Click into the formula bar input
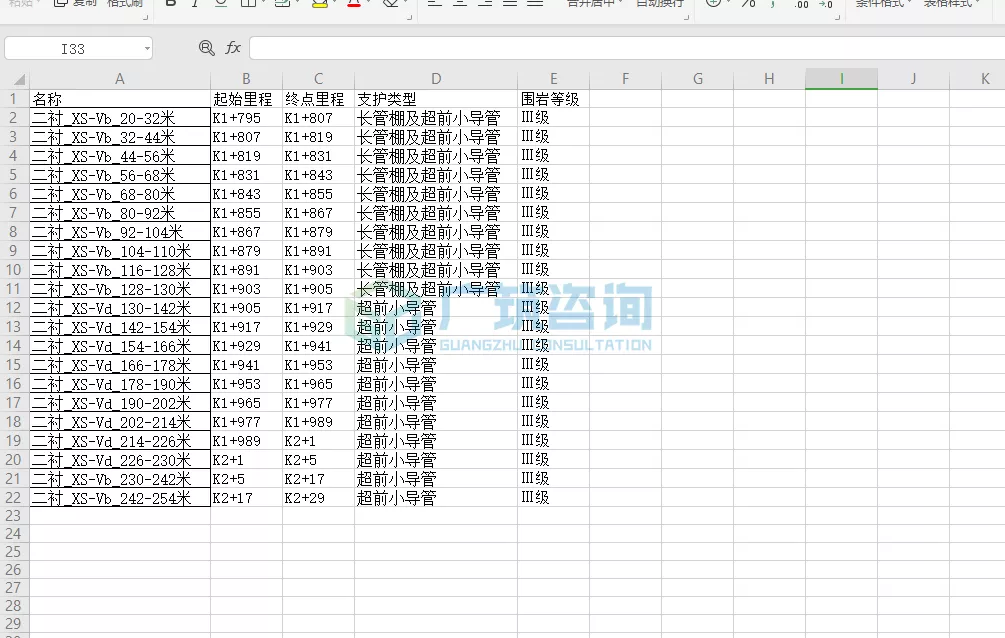 pos(627,48)
